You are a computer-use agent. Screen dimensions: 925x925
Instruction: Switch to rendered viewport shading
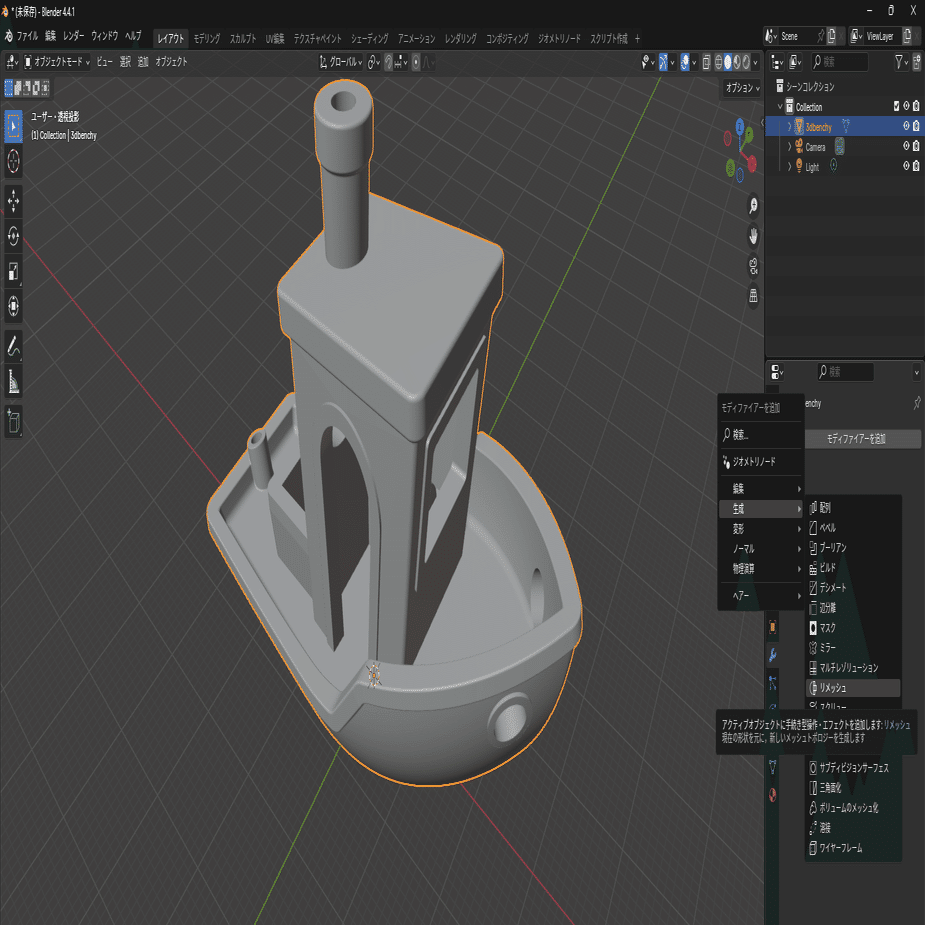pos(746,62)
